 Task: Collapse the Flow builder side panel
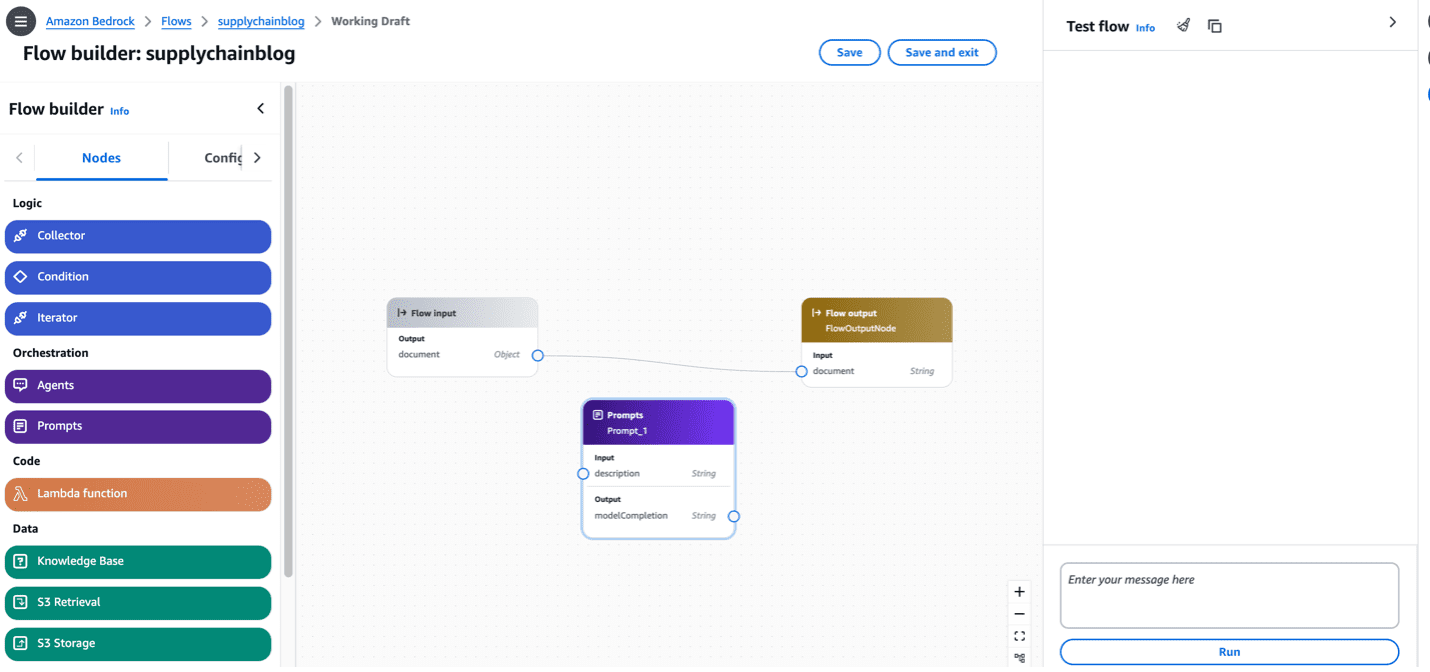(x=261, y=109)
